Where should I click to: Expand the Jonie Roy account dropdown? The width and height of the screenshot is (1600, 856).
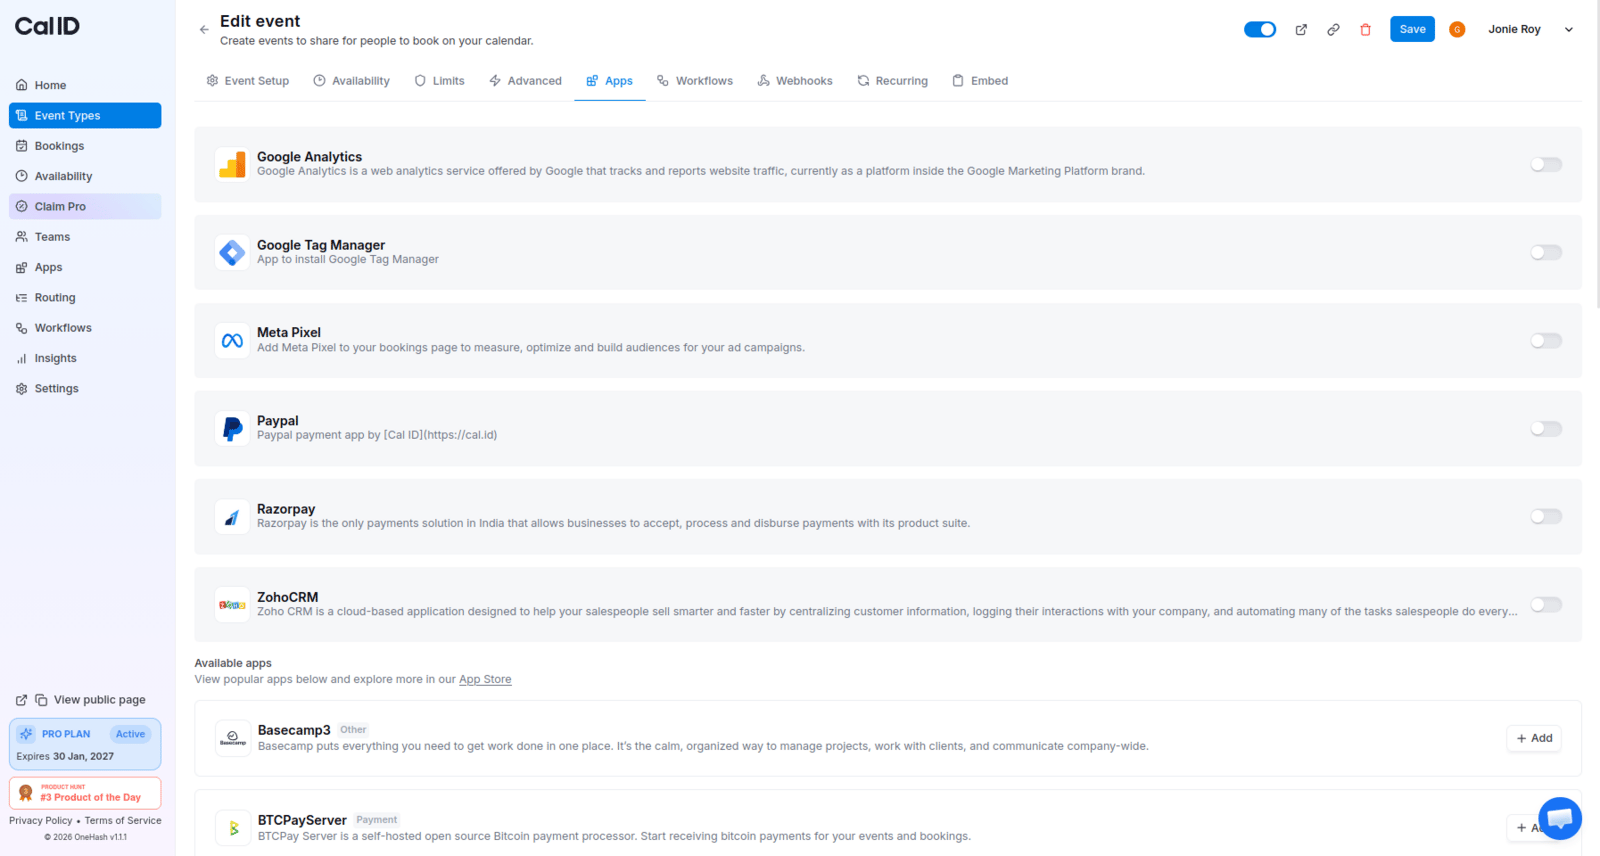click(x=1569, y=30)
